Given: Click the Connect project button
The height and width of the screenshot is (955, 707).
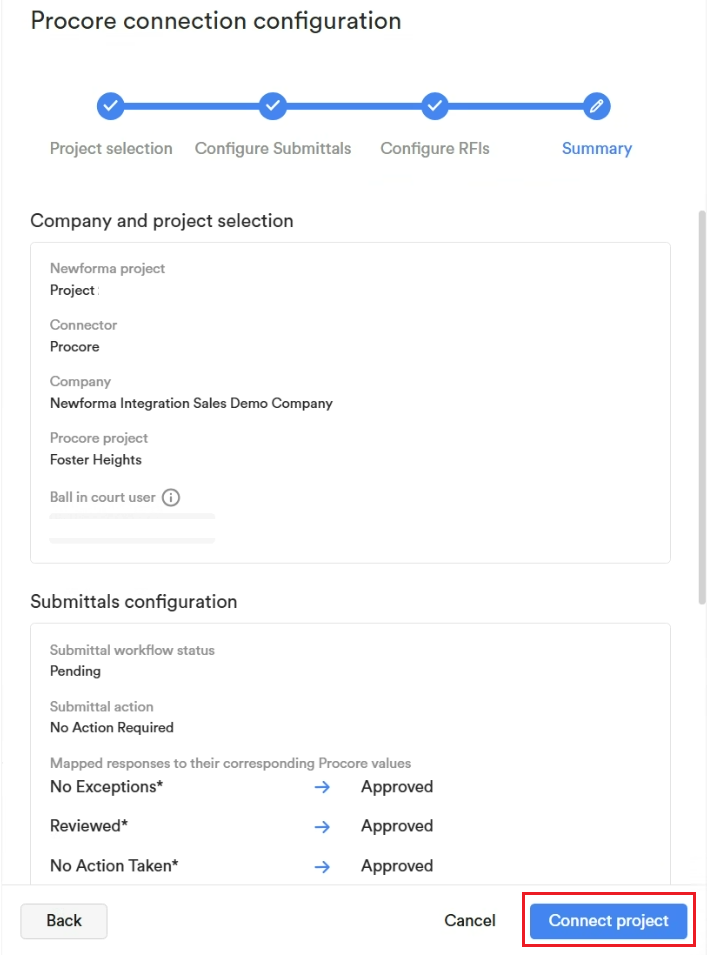Looking at the screenshot, I should (608, 920).
